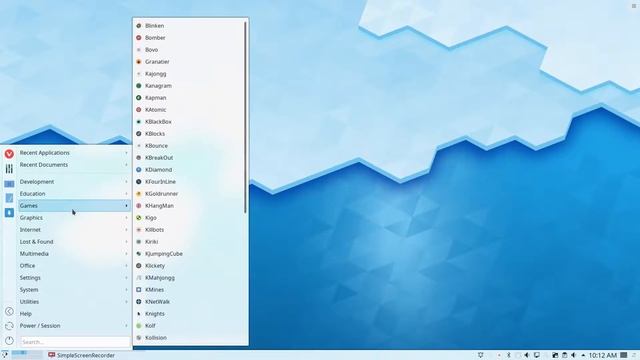The width and height of the screenshot is (640, 360).
Task: Click the Help menu entry
Action: (74, 314)
